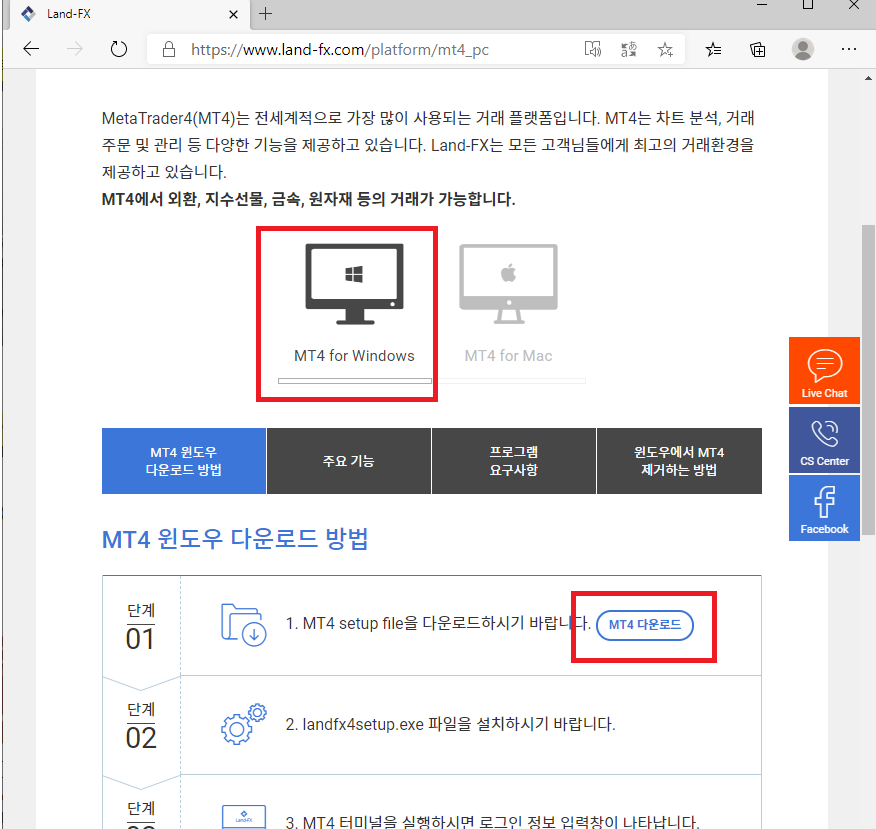The image size is (876, 829).
Task: Click the landfx4setup.exe step 2 text
Action: click(x=450, y=725)
